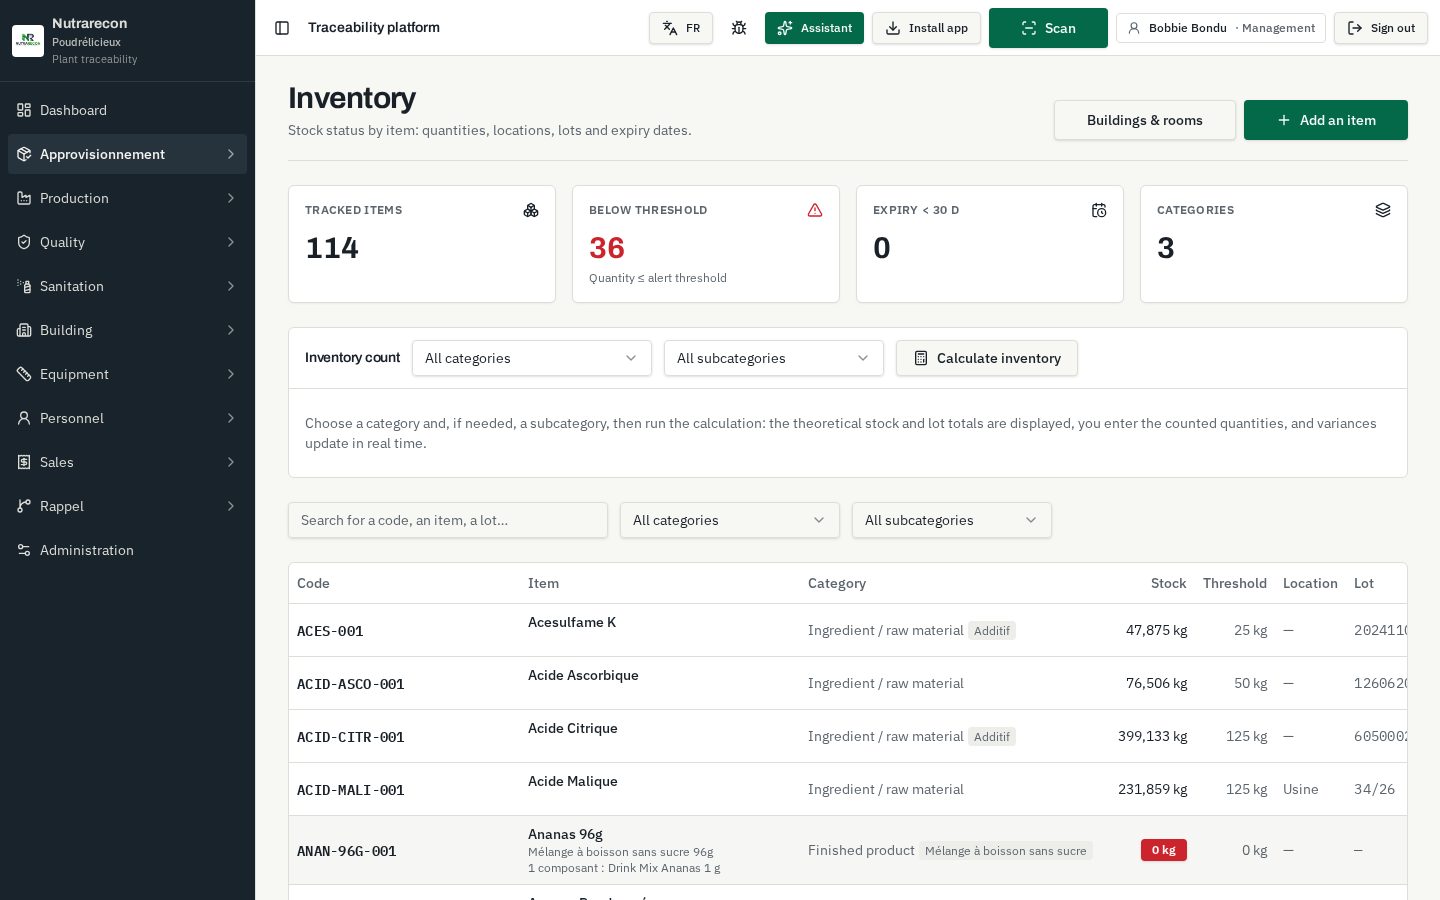This screenshot has width=1440, height=900.
Task: Click the Install app download button
Action: [x=926, y=28]
